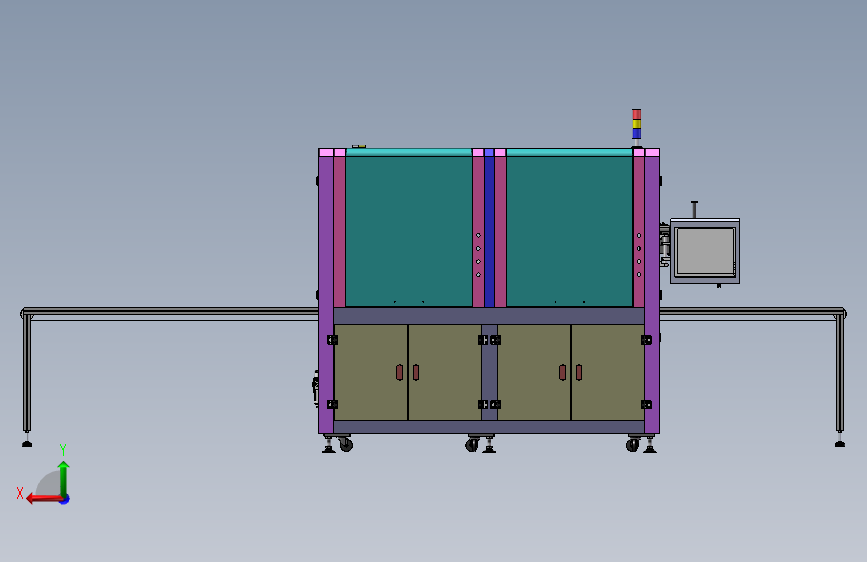Select the upper-left cabinet door hinge

(332, 340)
